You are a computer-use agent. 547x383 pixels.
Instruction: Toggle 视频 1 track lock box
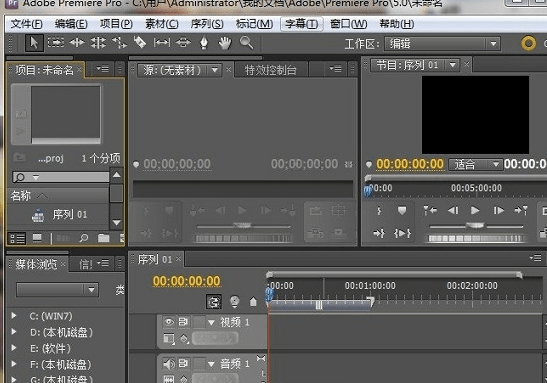(x=199, y=322)
